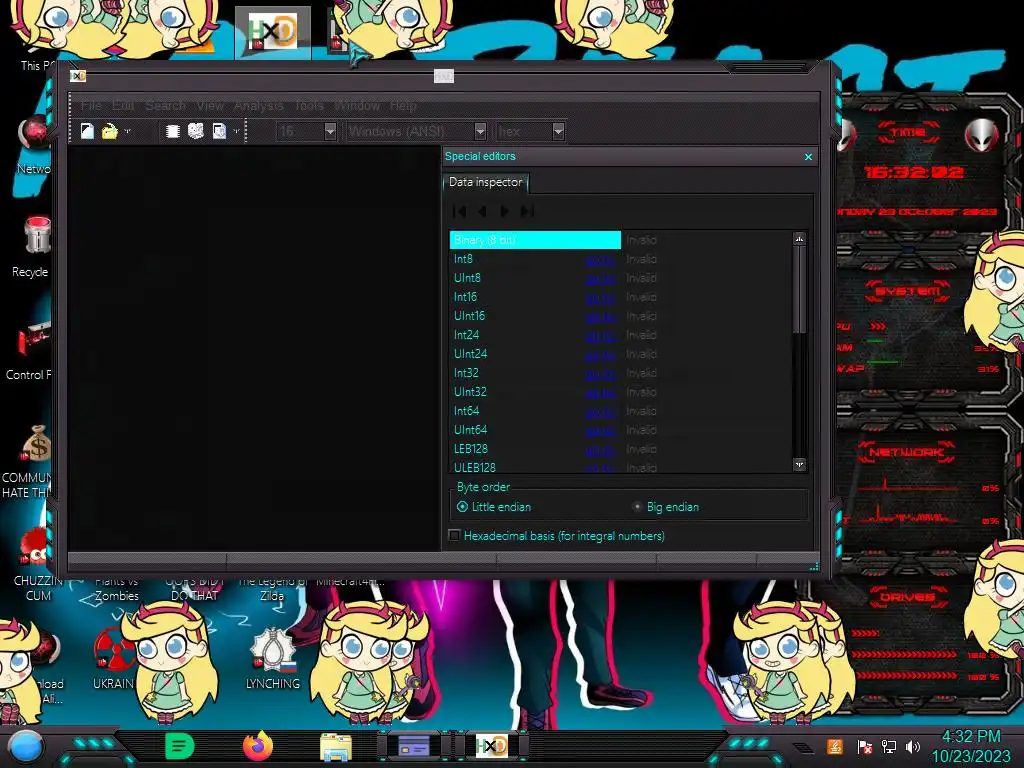This screenshot has width=1024, height=768.
Task: Click the Open disk toolbar icon
Action: tap(195, 131)
